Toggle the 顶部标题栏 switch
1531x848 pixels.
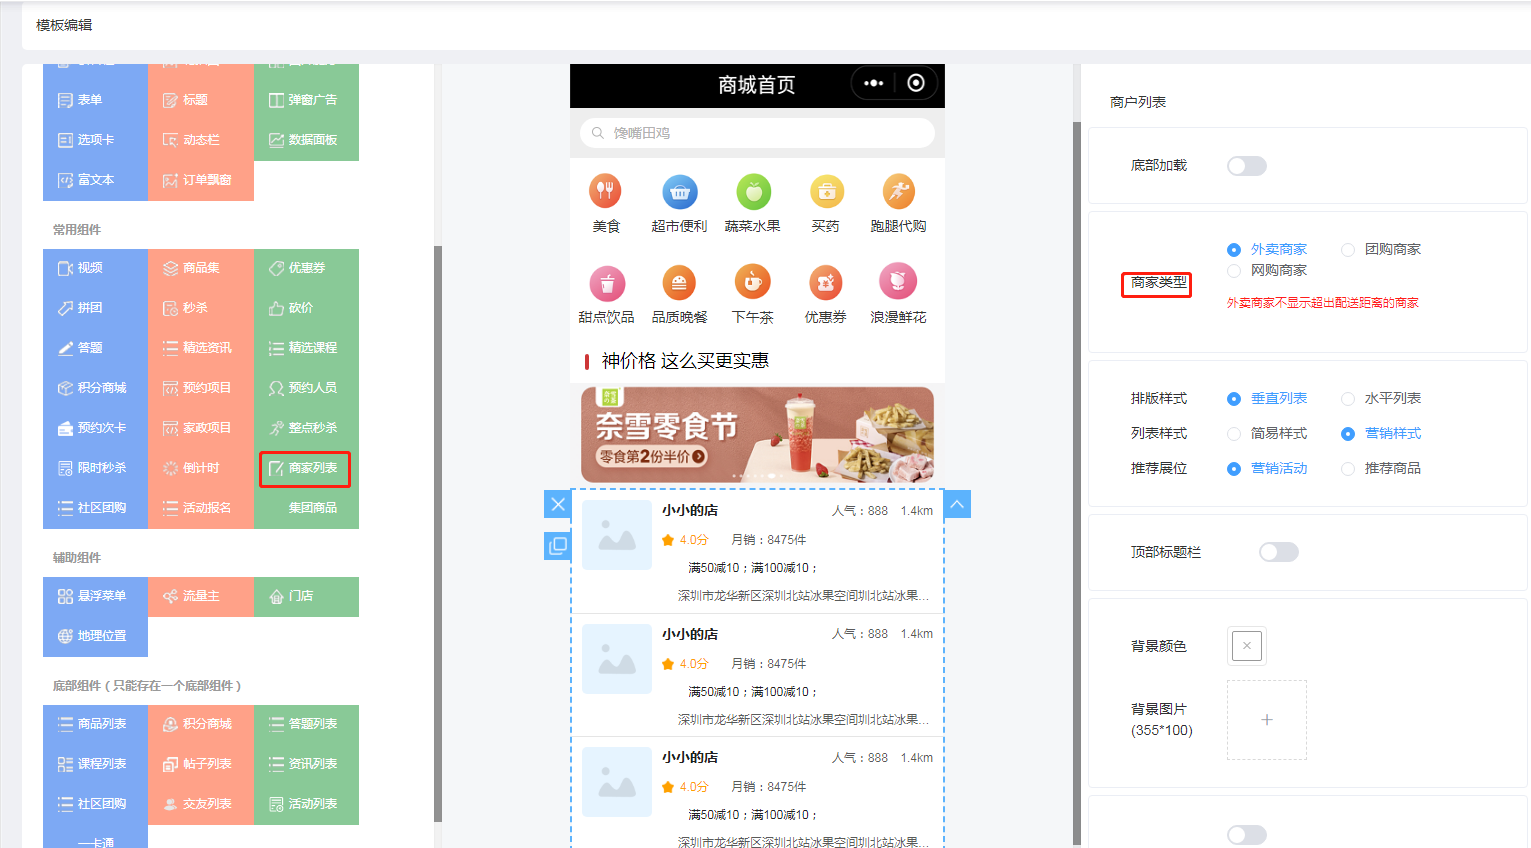[1279, 552]
